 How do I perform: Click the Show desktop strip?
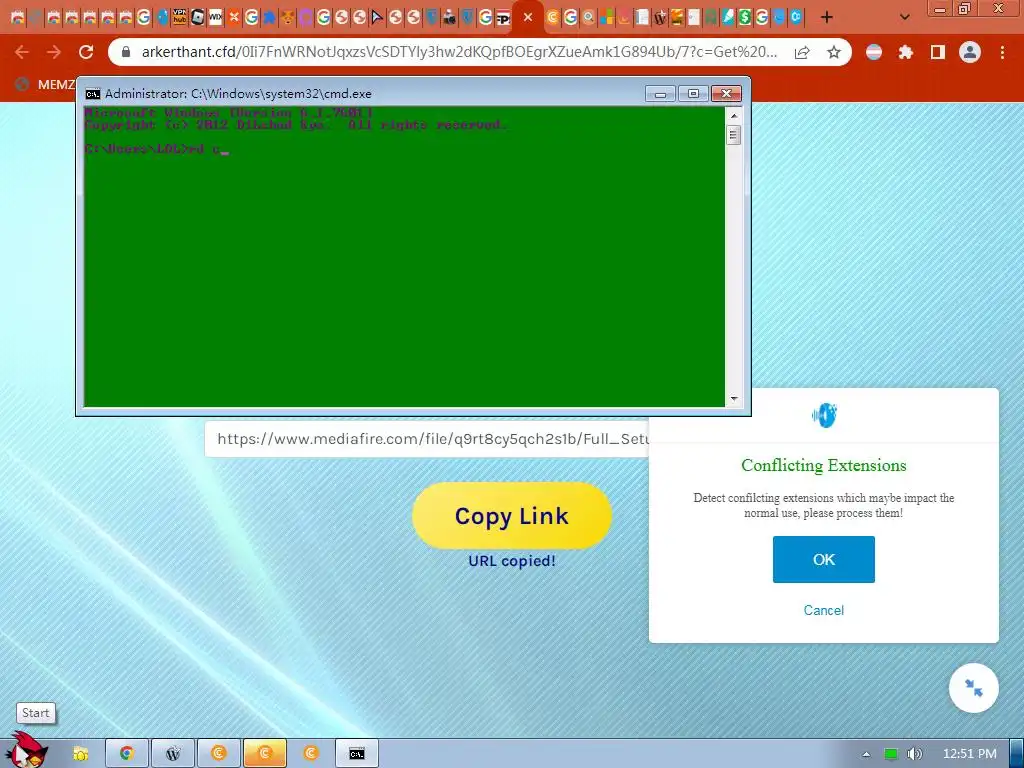tap(1017, 754)
